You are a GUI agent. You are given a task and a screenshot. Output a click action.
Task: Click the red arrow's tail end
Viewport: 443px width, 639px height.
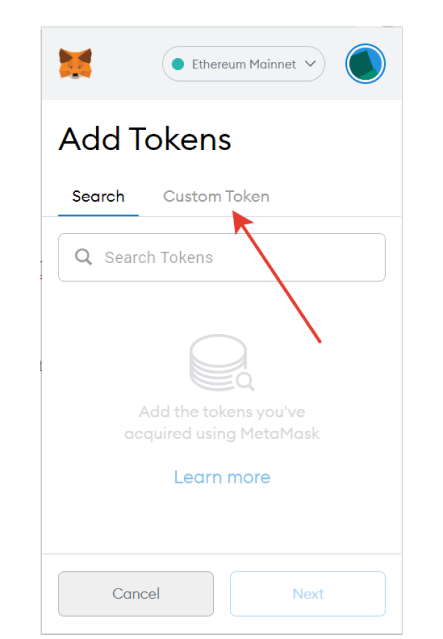(x=320, y=342)
